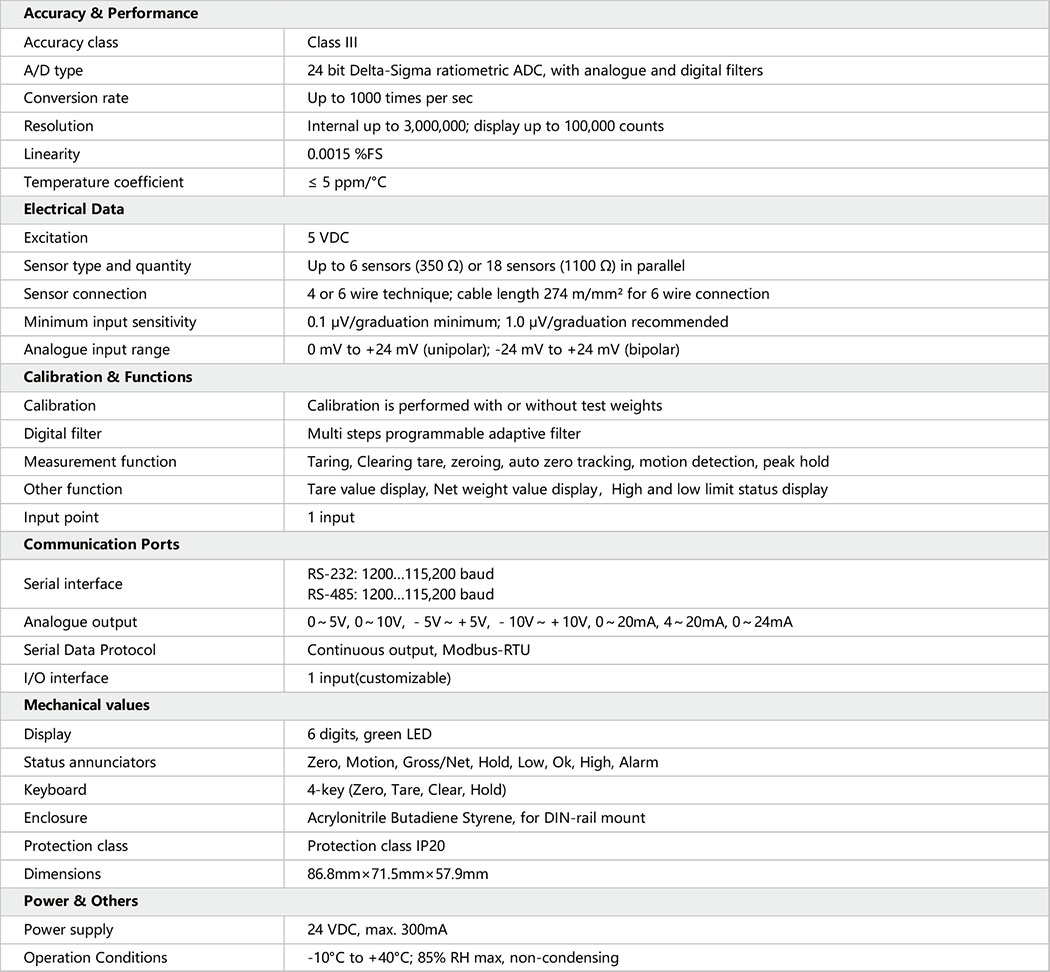
Task: Click the Accuracy & Performance section header
Action: (111, 14)
